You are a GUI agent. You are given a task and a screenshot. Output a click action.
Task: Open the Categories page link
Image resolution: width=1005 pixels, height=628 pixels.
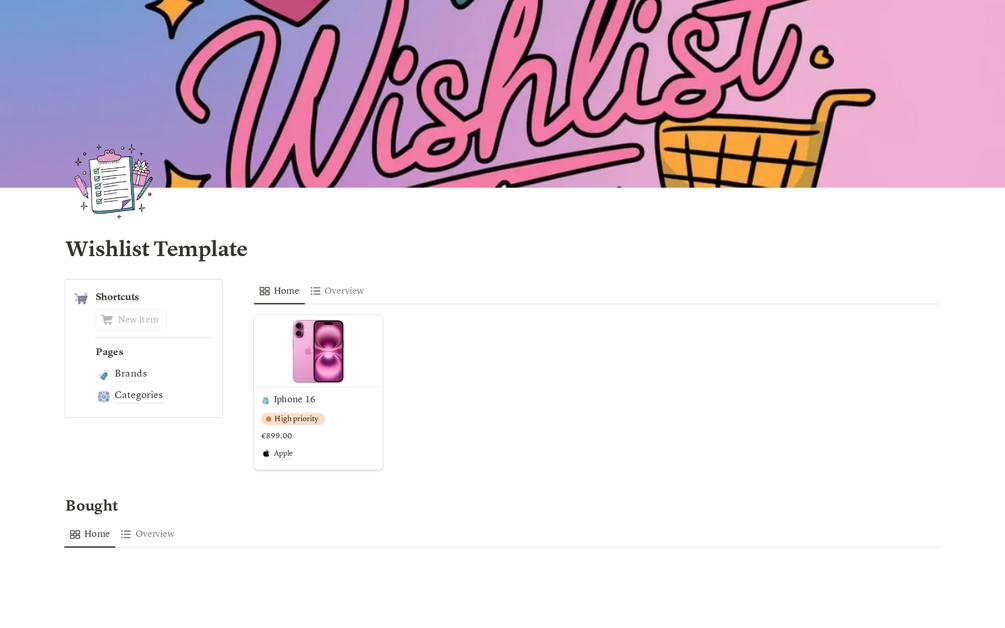coord(138,395)
